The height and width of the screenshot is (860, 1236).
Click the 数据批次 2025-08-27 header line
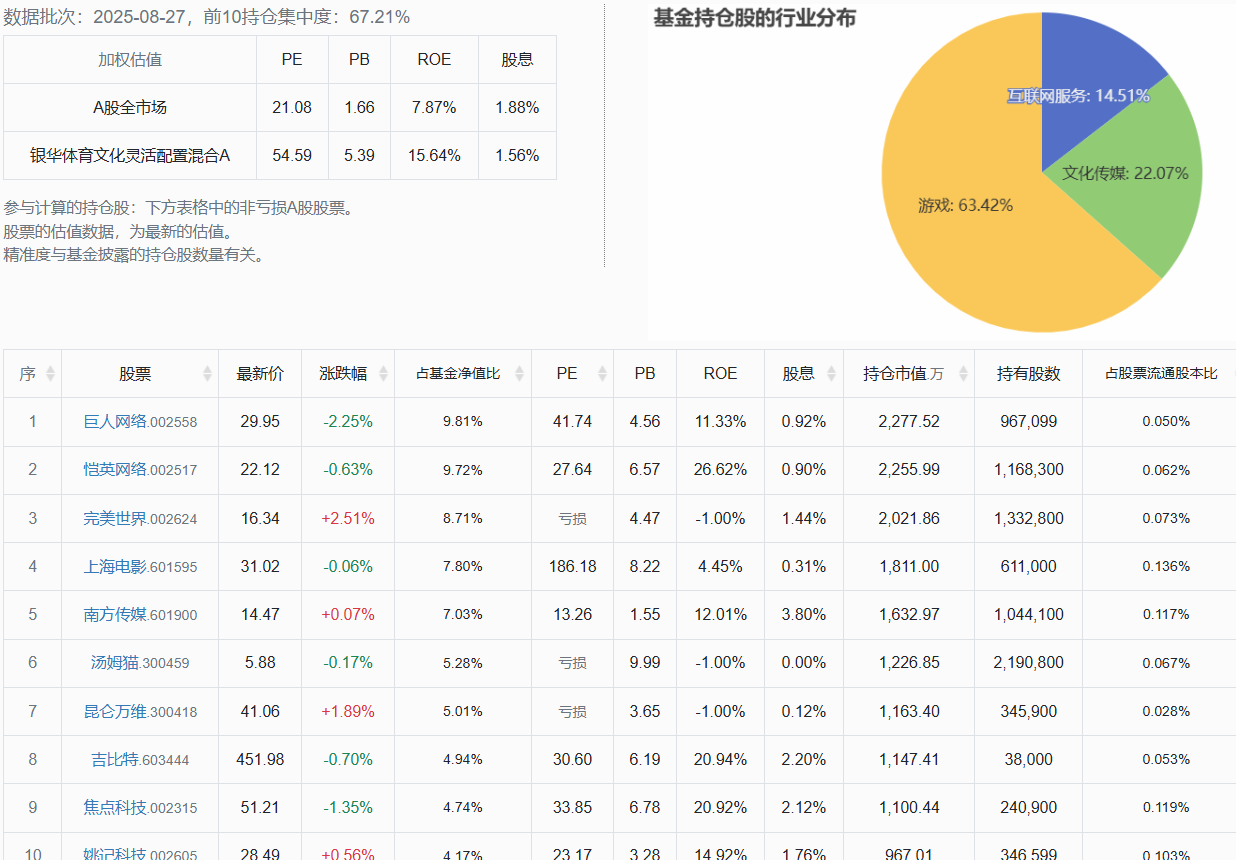coord(207,17)
